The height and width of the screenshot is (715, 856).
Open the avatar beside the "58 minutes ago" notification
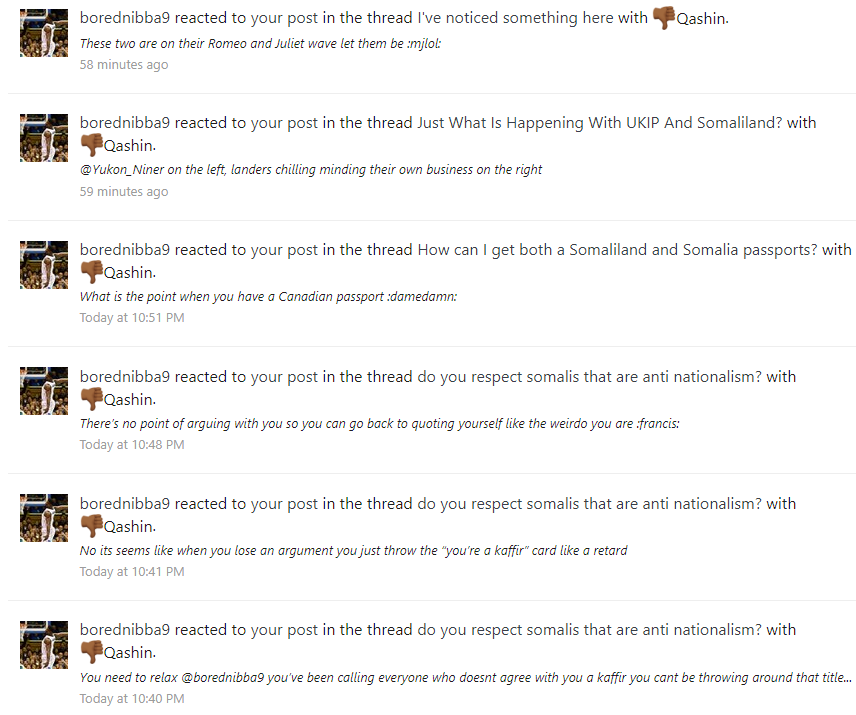44,33
